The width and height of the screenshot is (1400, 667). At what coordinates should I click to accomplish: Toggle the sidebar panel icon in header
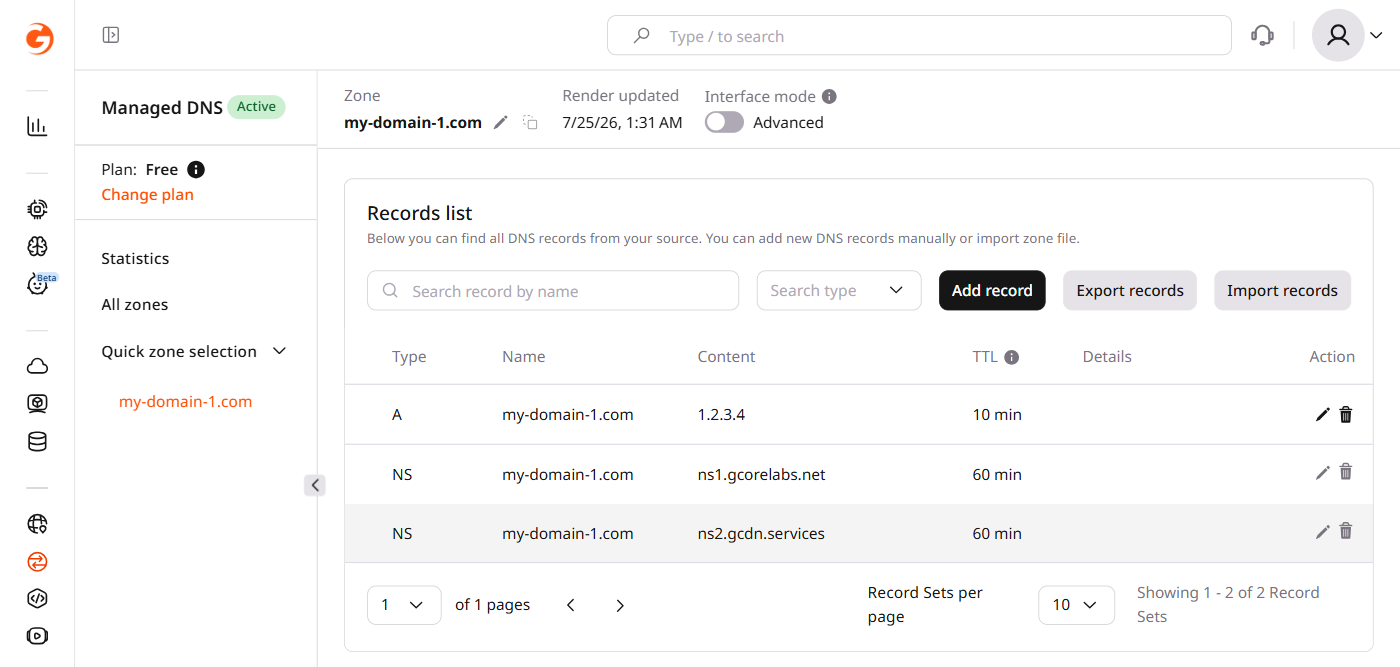111,35
